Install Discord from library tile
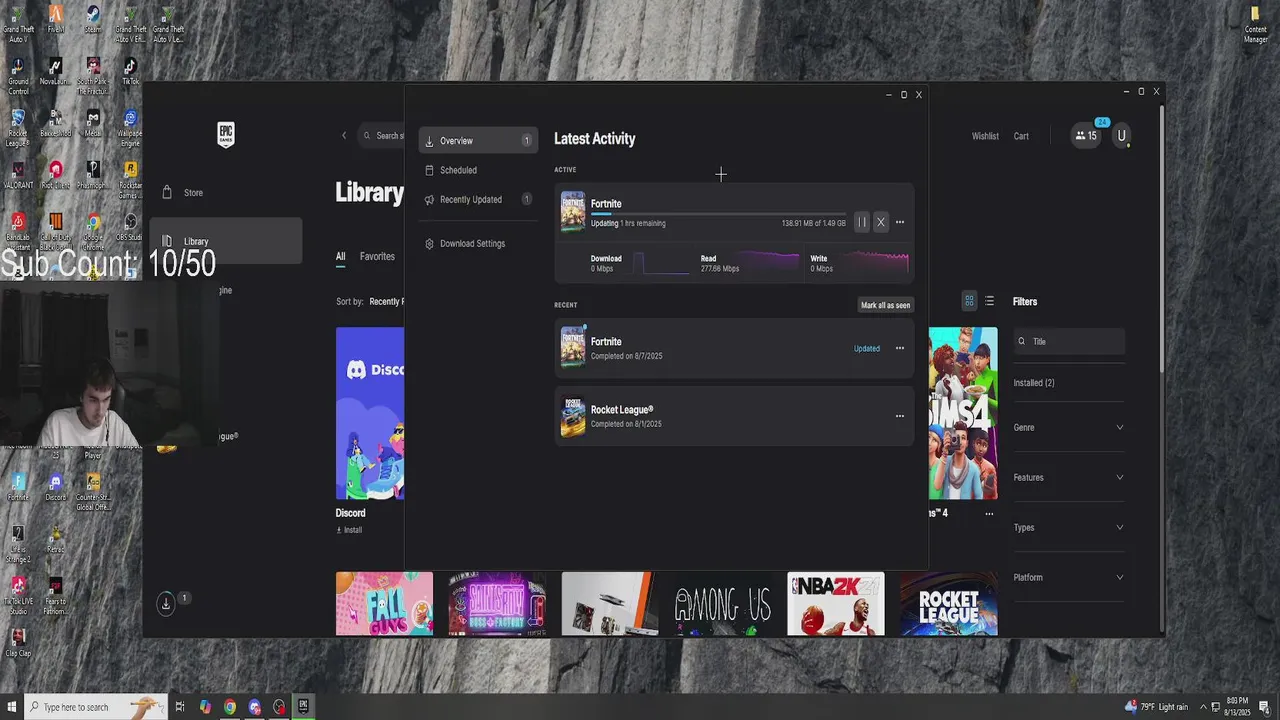Screen dimensions: 1280x720 coord(349,530)
